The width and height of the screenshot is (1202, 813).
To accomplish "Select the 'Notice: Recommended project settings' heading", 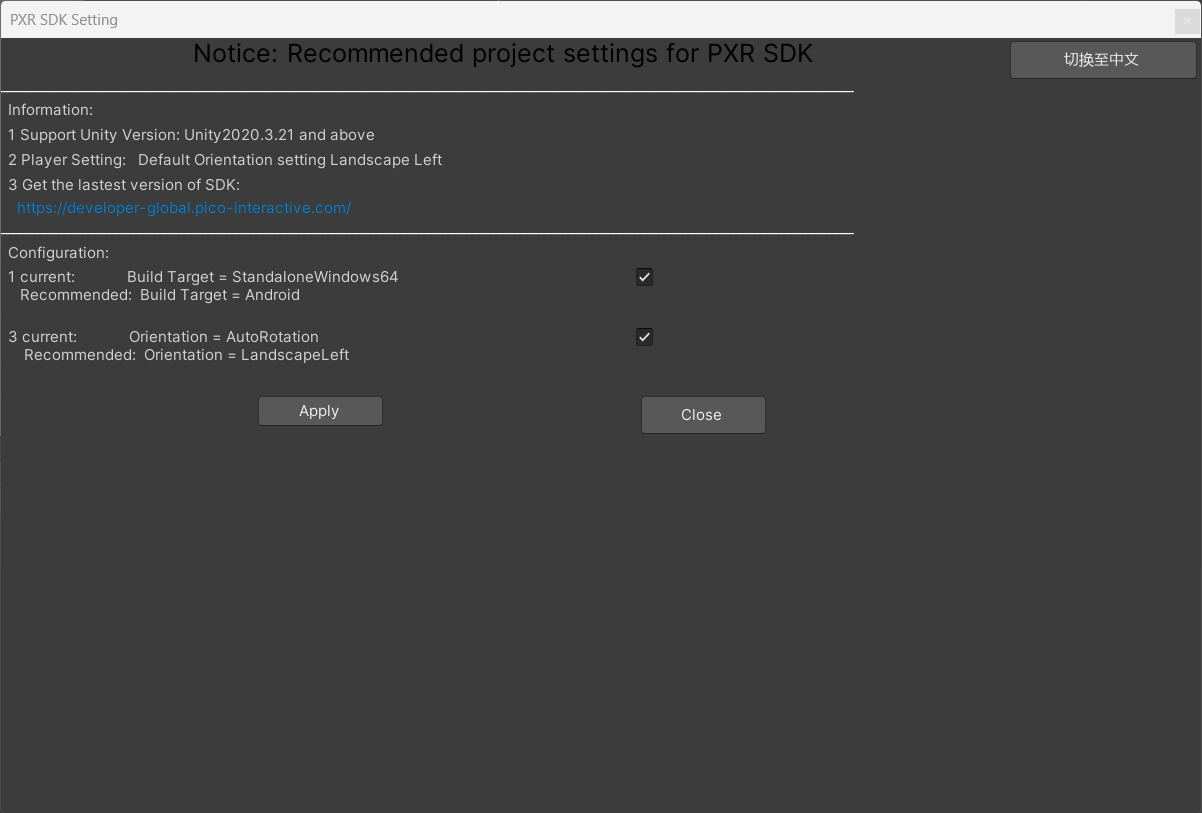I will 503,54.
